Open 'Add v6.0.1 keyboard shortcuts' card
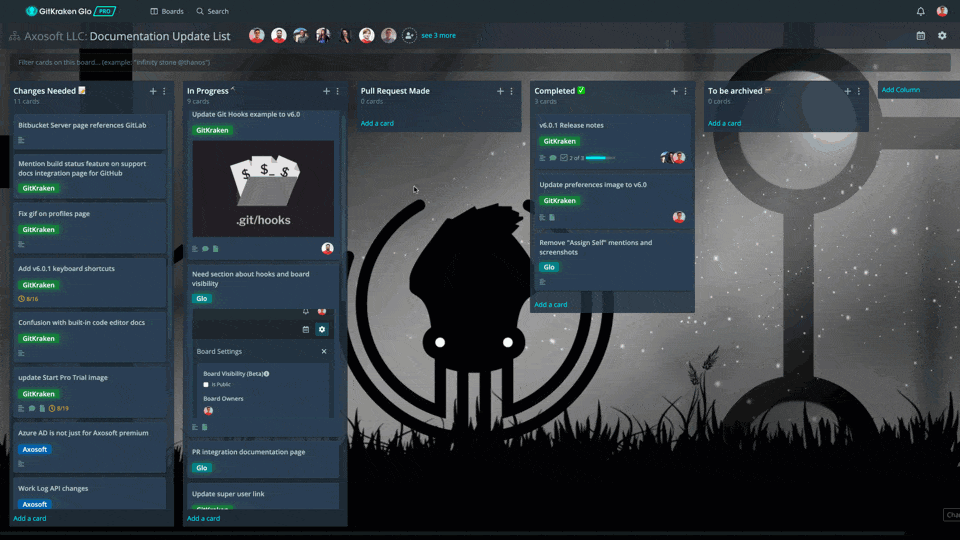 (x=89, y=283)
